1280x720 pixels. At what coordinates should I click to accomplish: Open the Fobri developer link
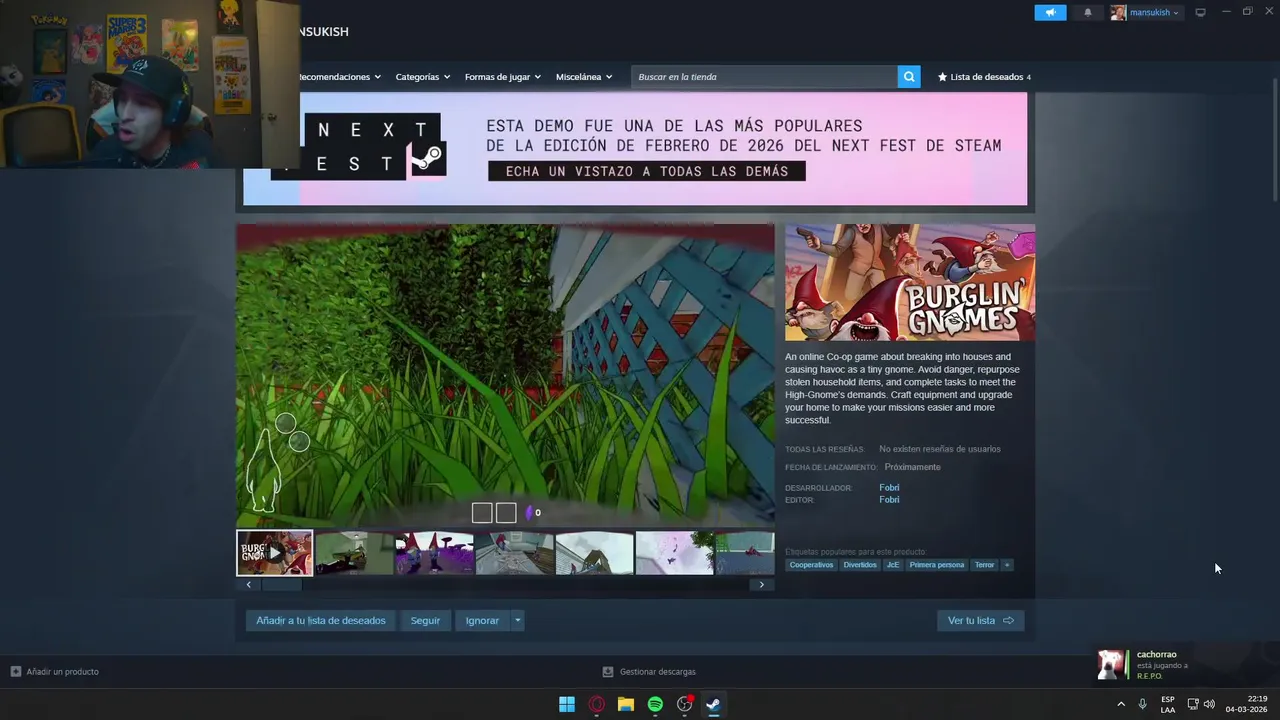point(889,488)
